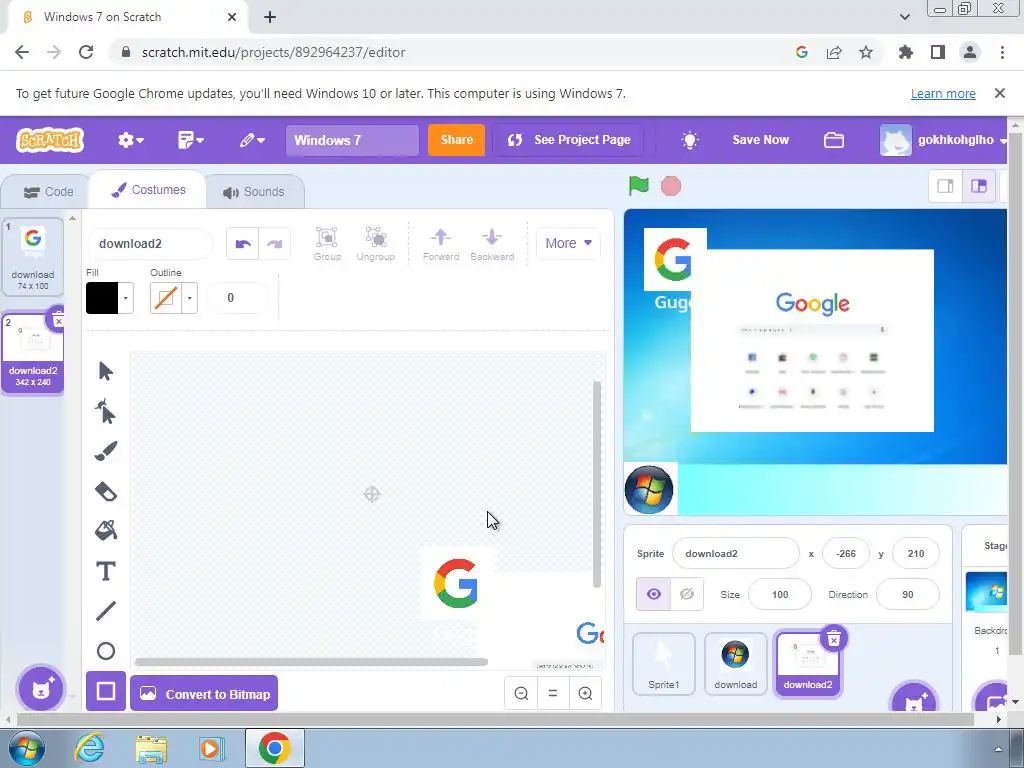Open the Tutorials lightbulb
The width and height of the screenshot is (1024, 768).
690,140
